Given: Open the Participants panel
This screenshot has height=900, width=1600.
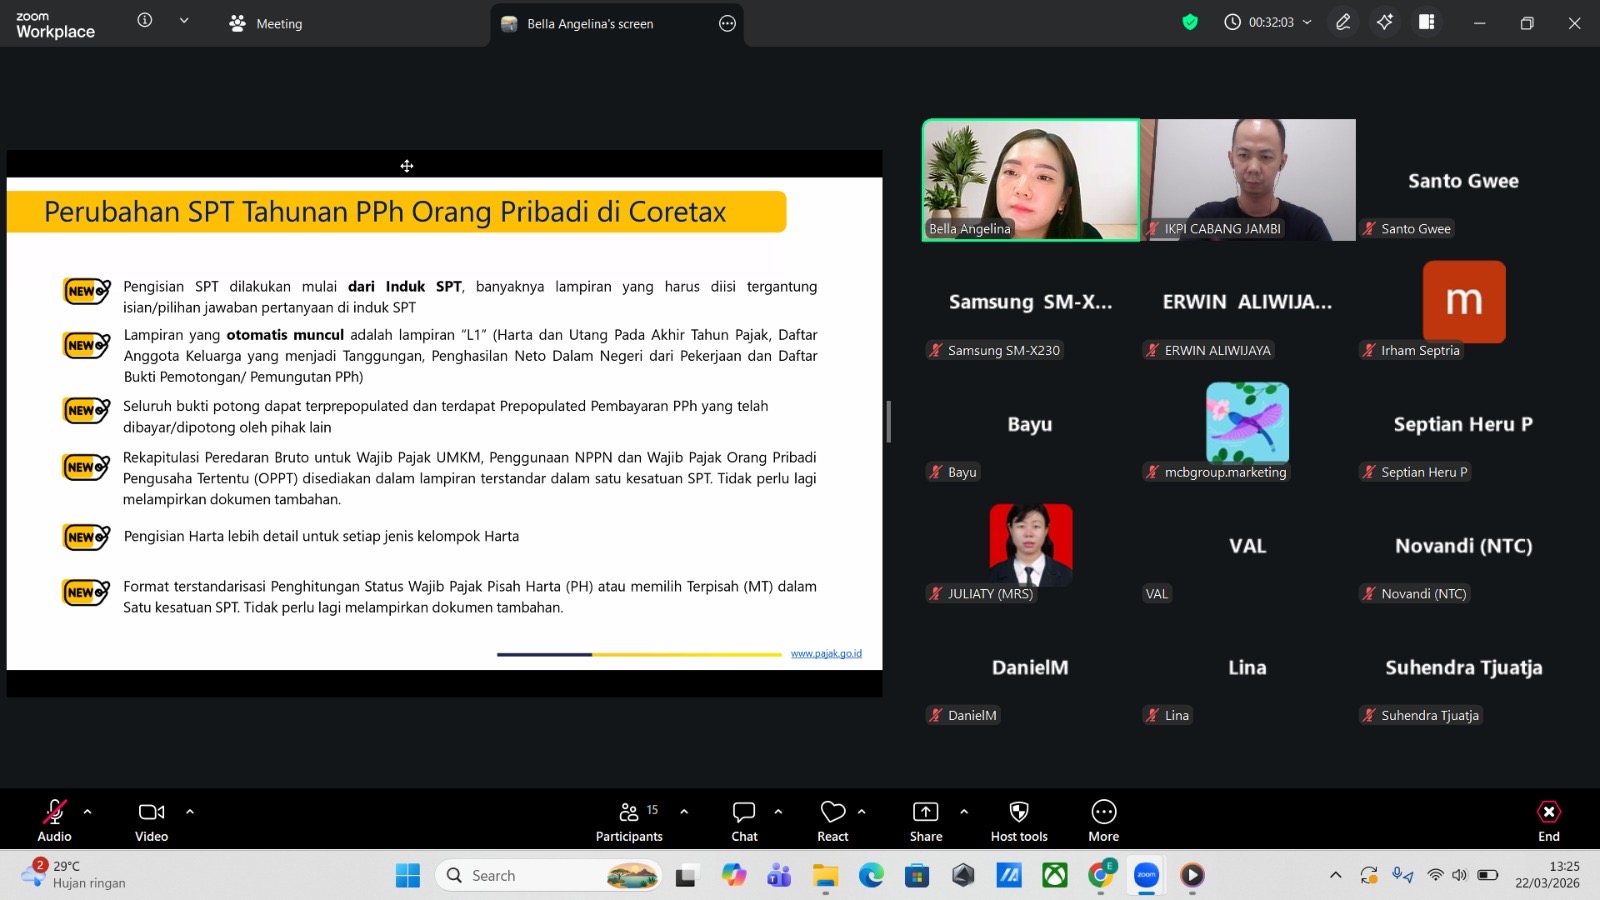Looking at the screenshot, I should pos(629,820).
